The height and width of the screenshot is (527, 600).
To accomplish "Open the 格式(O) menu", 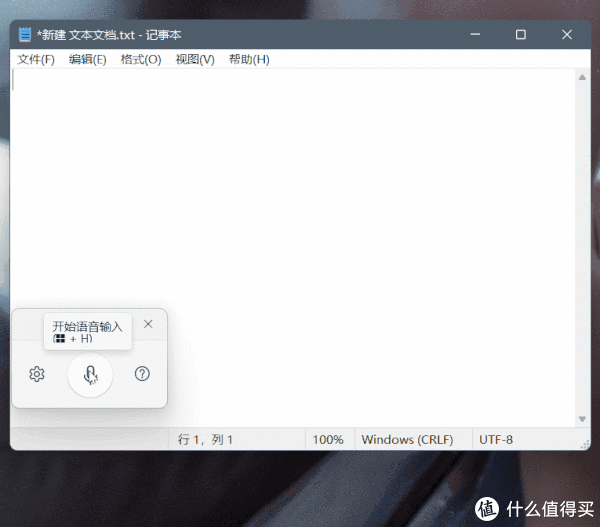I will (x=141, y=59).
